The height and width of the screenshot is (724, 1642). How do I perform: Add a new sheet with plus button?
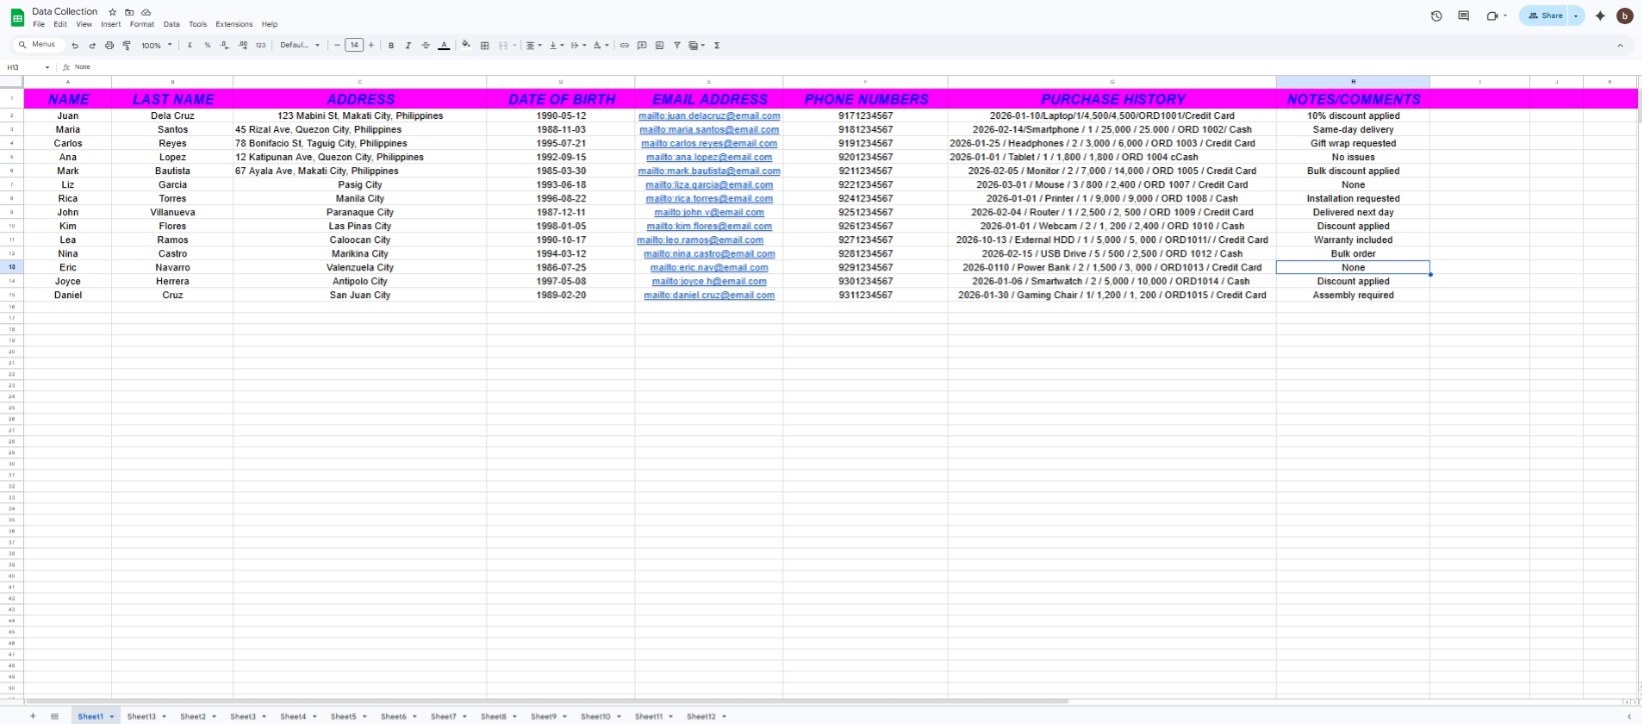(32, 716)
